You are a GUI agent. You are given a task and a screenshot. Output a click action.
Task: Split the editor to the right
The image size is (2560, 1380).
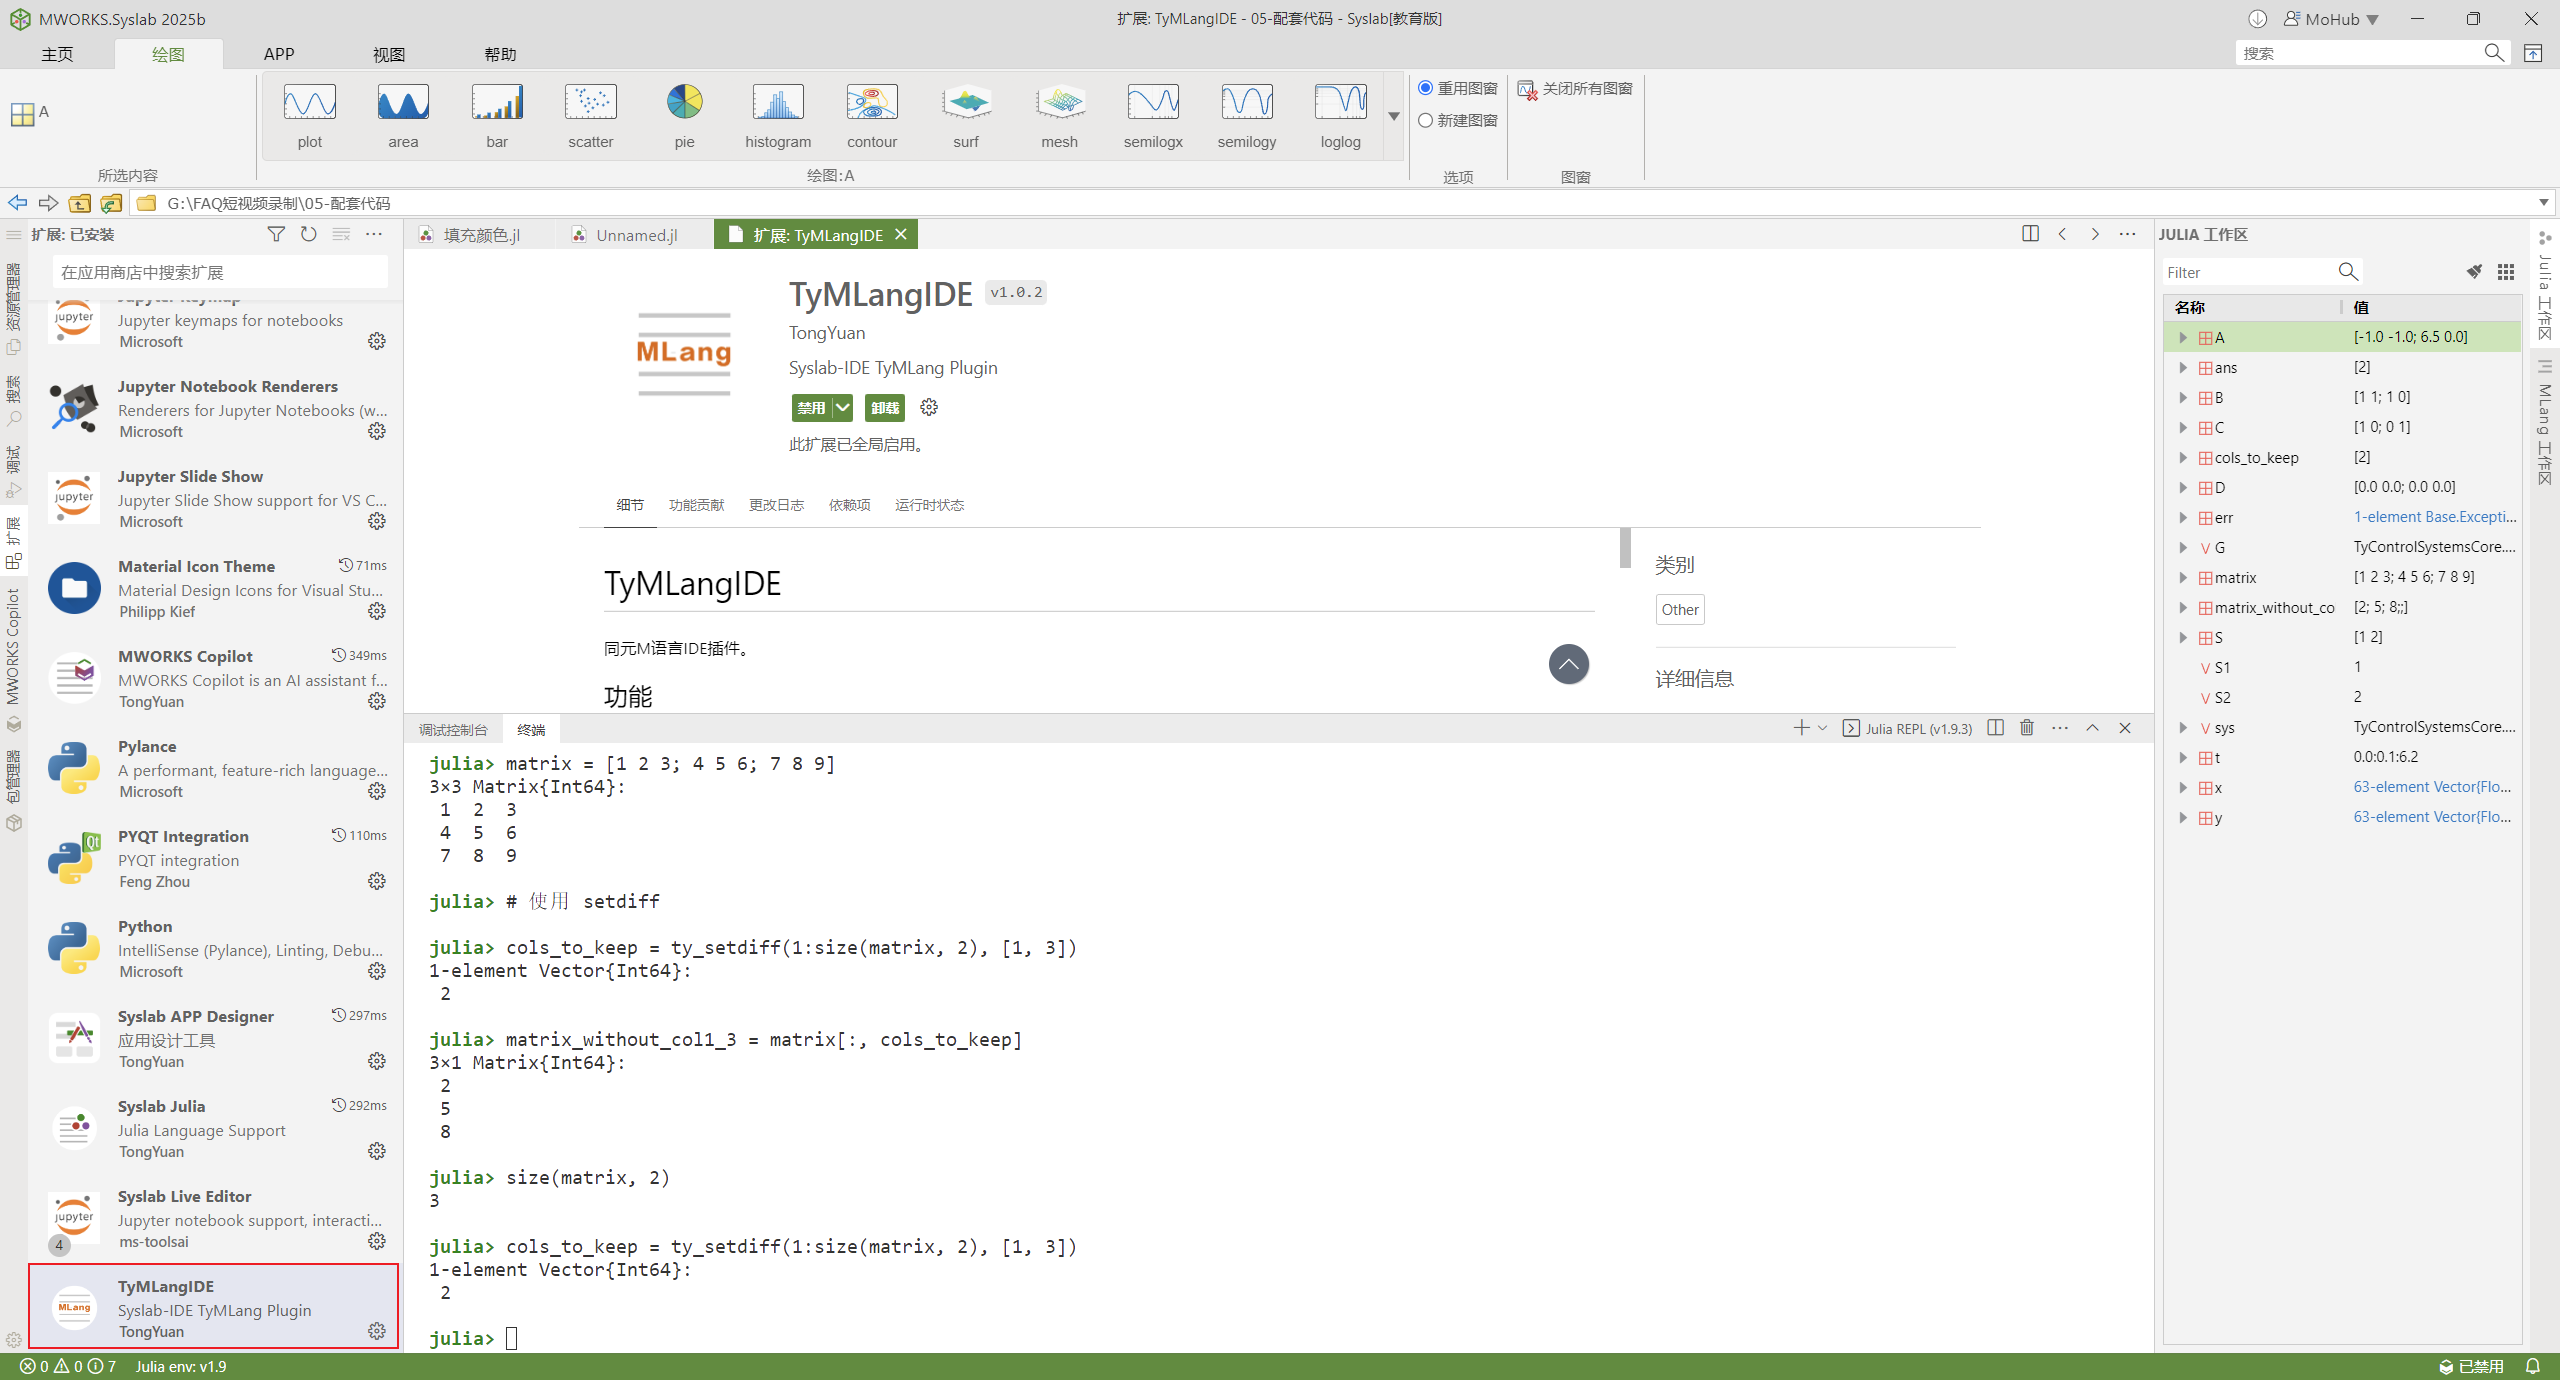(2030, 234)
